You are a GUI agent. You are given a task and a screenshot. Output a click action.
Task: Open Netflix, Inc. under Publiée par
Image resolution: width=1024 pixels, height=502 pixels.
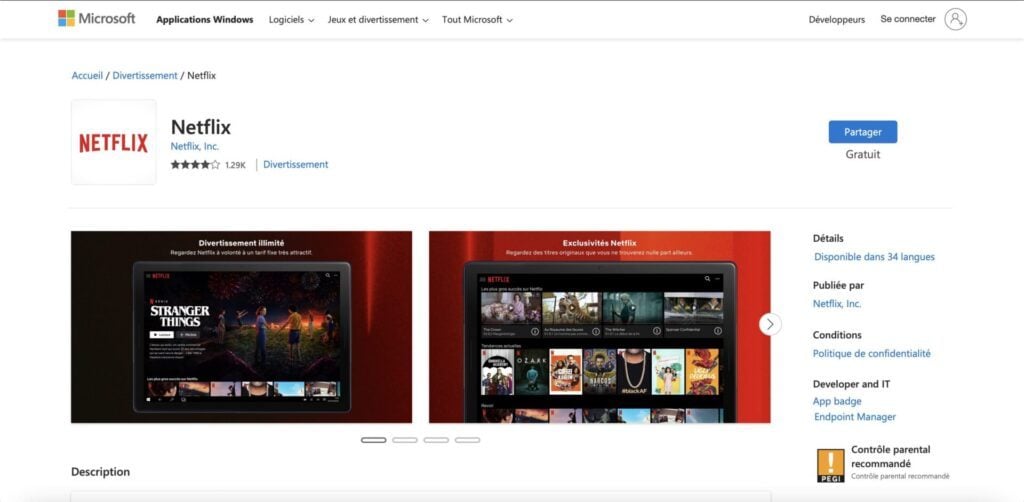[837, 304]
